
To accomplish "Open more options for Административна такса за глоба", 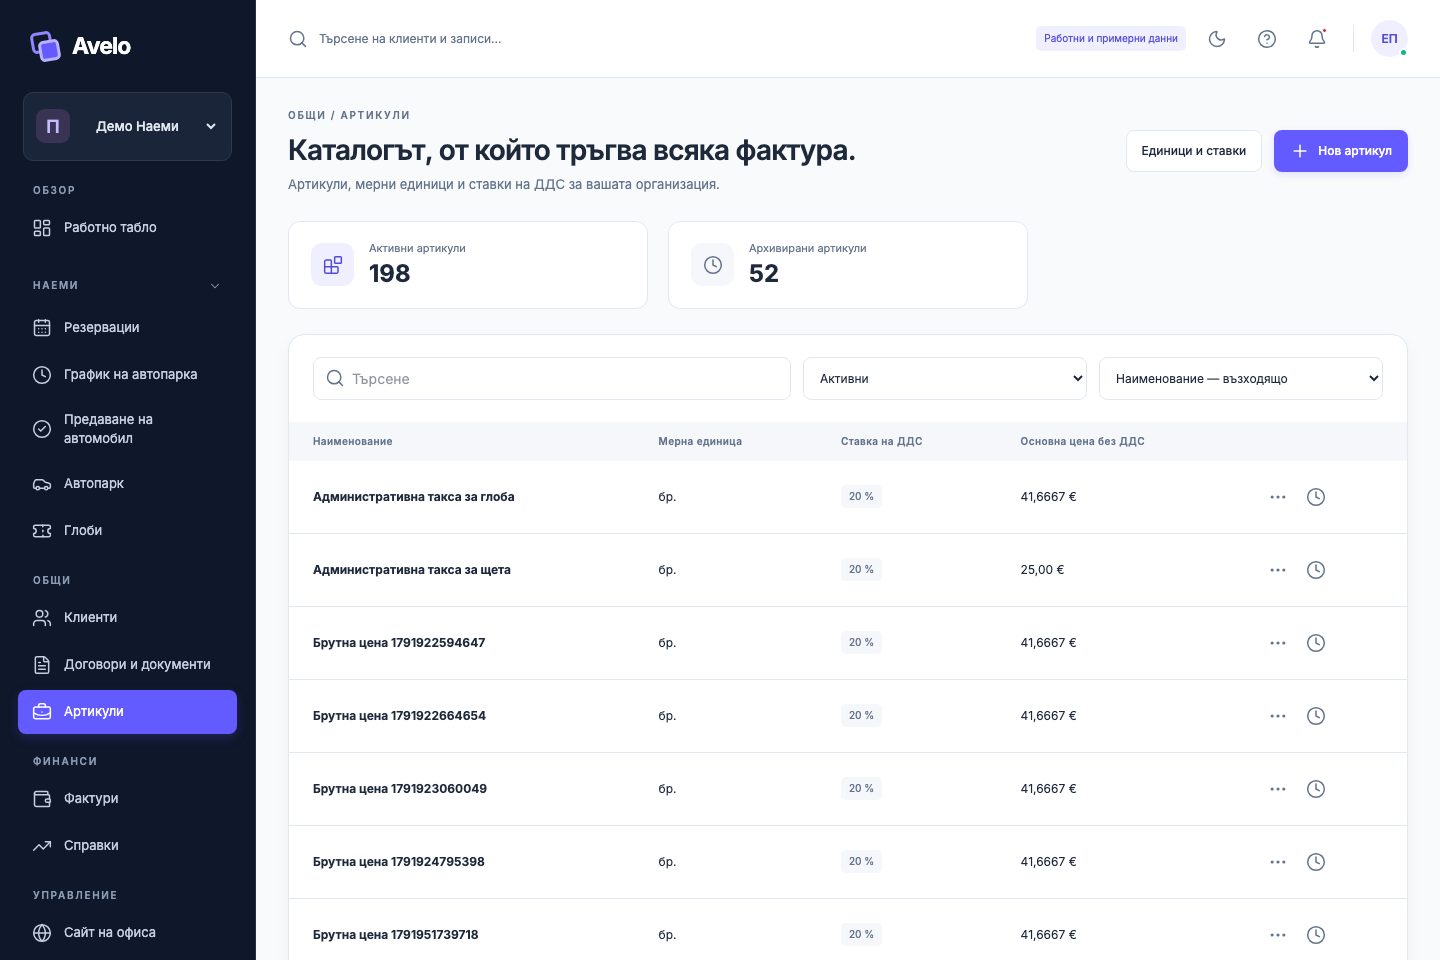I will [x=1278, y=497].
